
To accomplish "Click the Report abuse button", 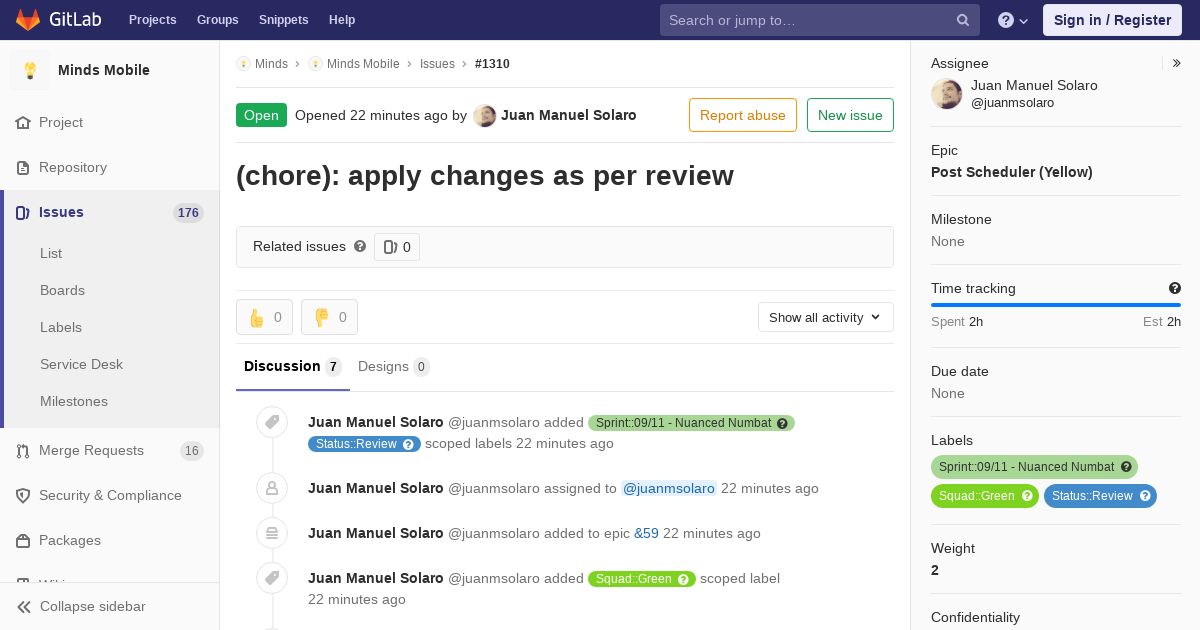I will 743,115.
